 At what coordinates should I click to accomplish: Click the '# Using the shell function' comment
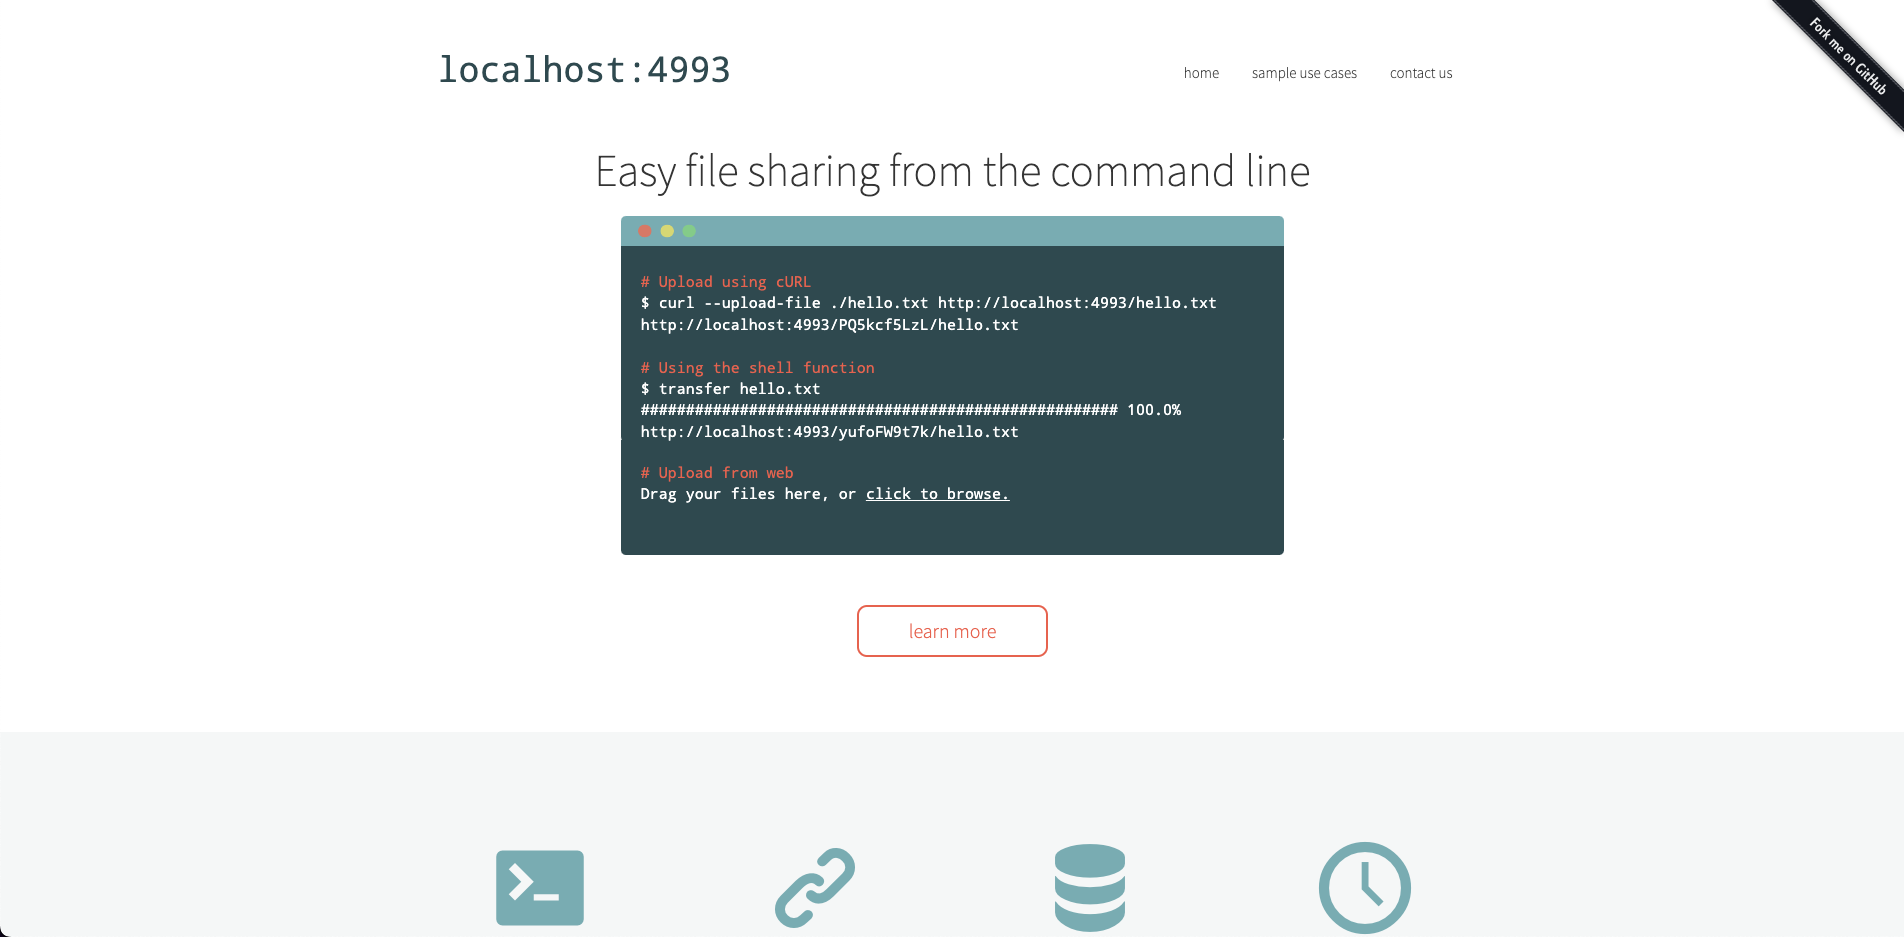758,368
